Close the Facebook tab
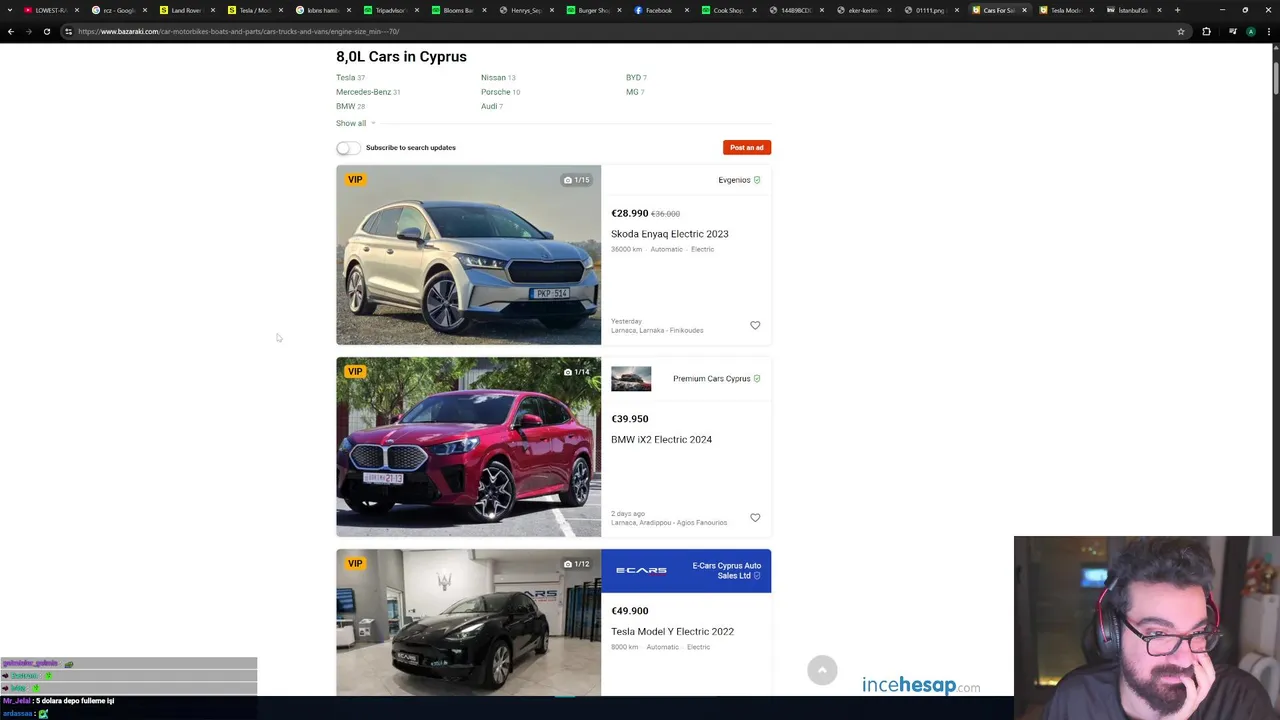Image resolution: width=1280 pixels, height=720 pixels. 688,10
